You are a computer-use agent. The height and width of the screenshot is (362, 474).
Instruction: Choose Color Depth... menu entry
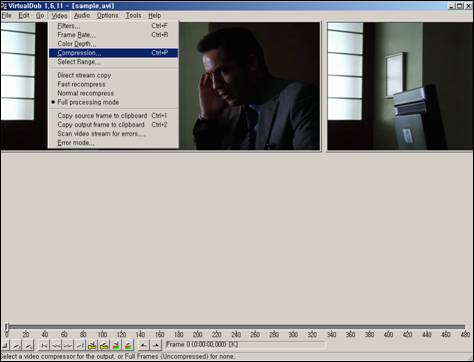coord(113,44)
